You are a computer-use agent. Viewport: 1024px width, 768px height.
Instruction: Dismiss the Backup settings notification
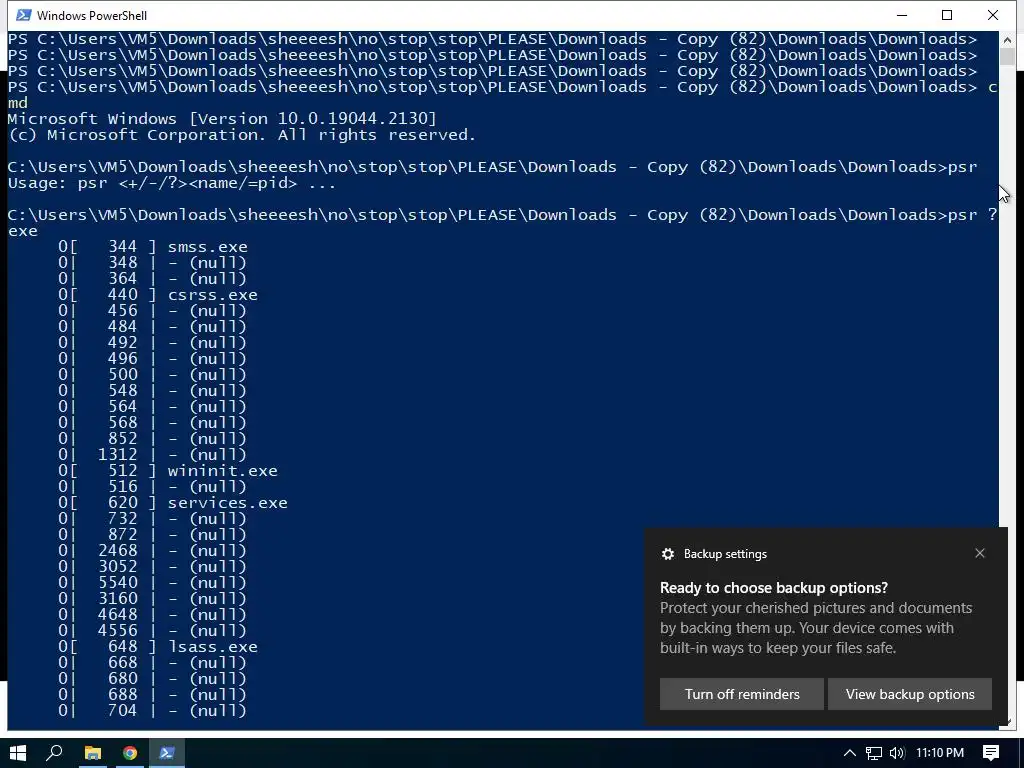click(x=980, y=553)
